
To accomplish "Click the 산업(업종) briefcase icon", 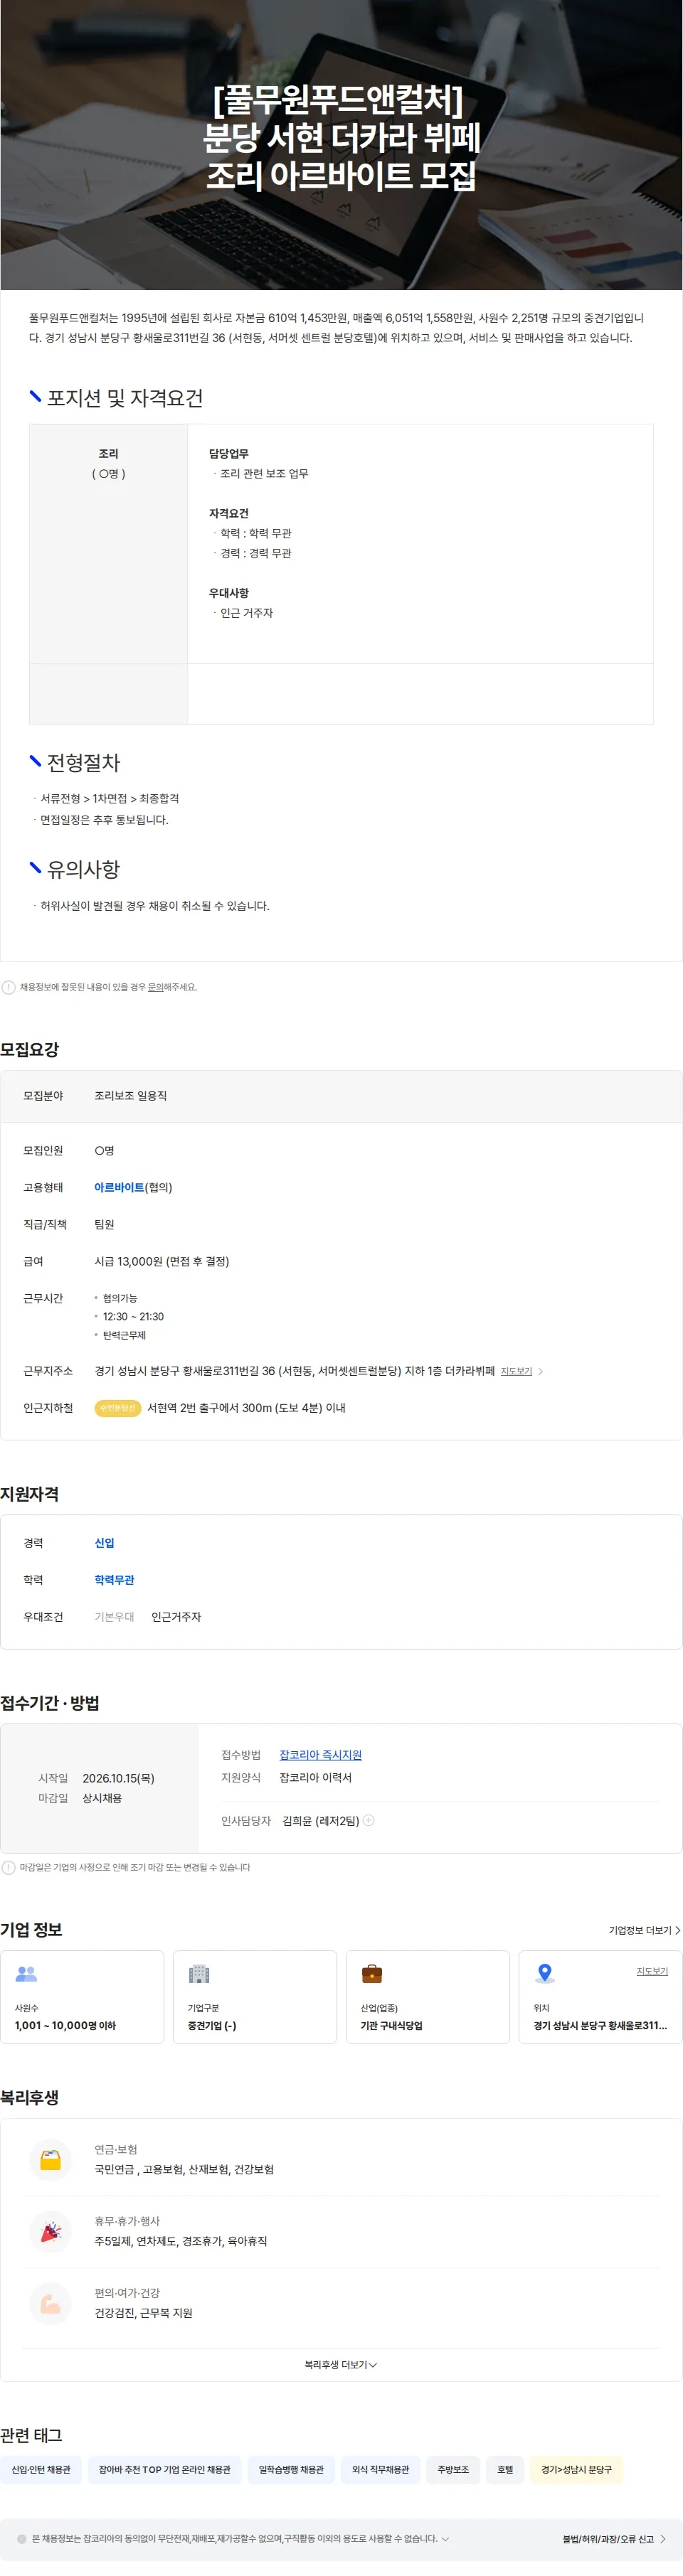I will pyautogui.click(x=372, y=1974).
